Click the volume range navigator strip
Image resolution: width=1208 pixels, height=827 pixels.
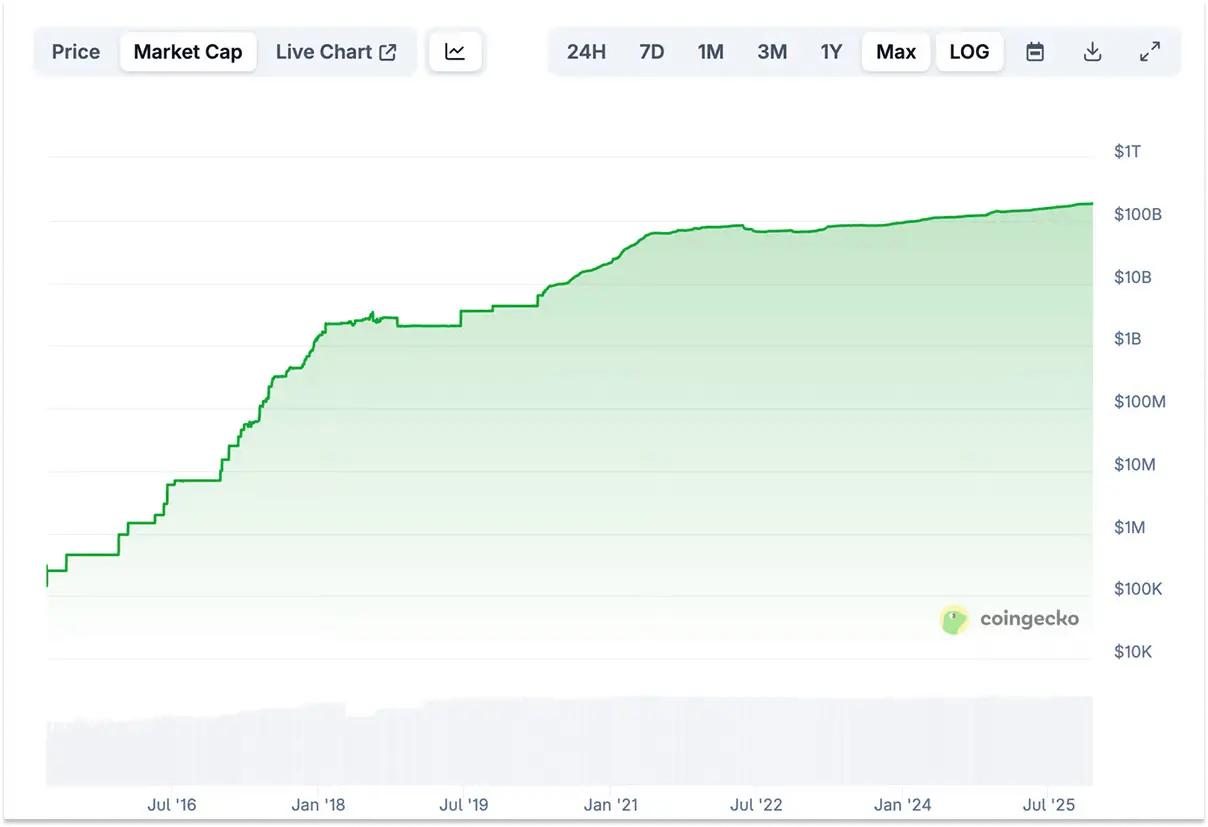[568, 741]
